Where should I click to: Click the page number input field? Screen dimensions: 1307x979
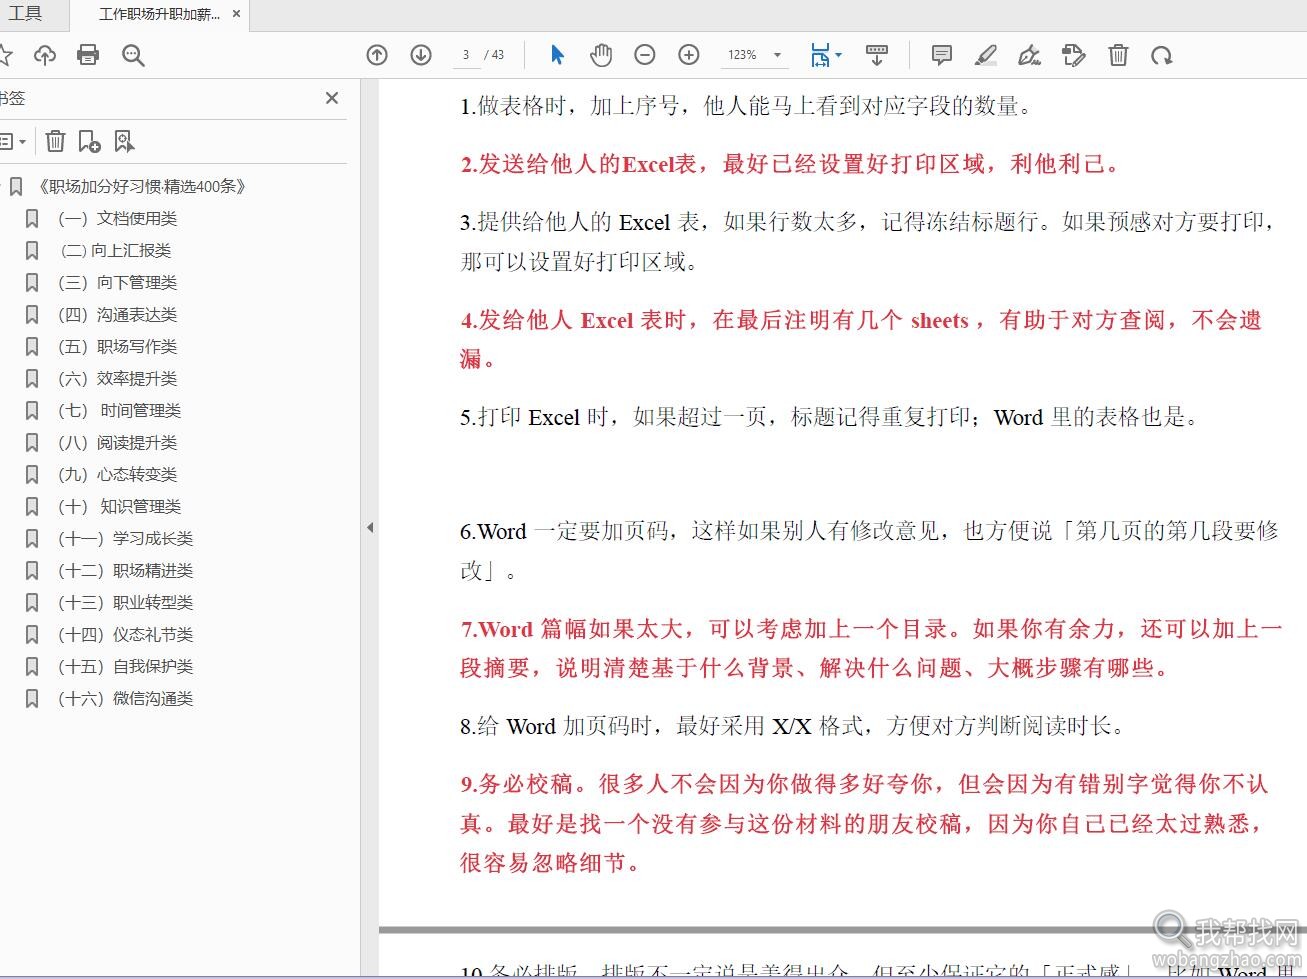(466, 55)
